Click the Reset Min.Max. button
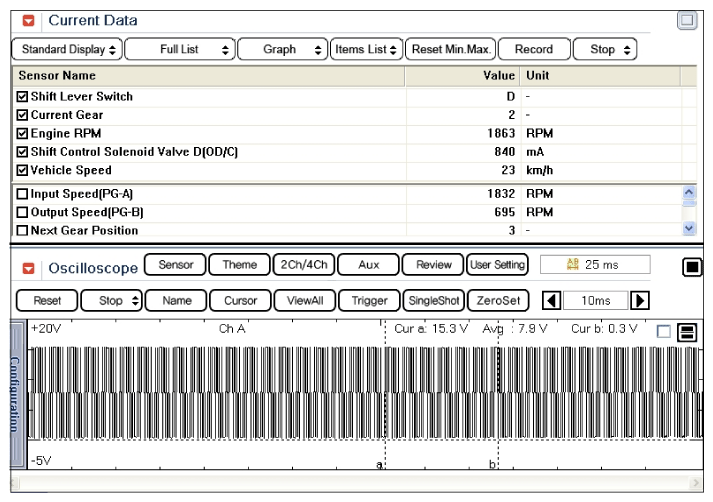 pyautogui.click(x=451, y=49)
